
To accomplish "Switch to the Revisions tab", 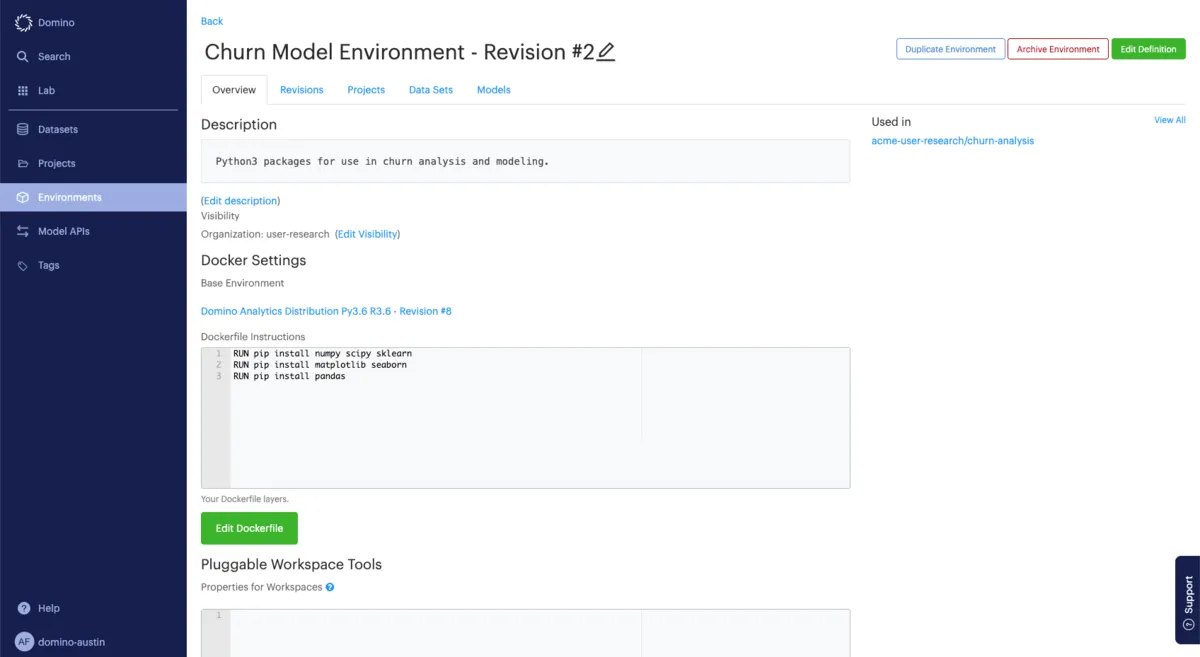I will point(301,90).
